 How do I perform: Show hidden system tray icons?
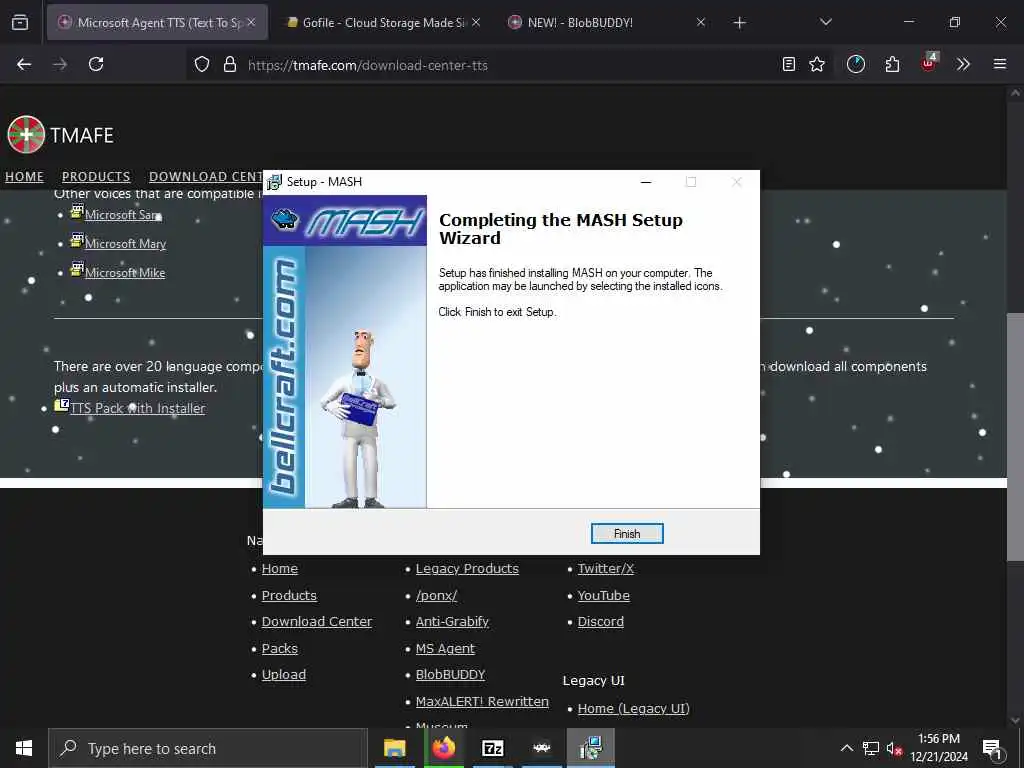[x=846, y=748]
